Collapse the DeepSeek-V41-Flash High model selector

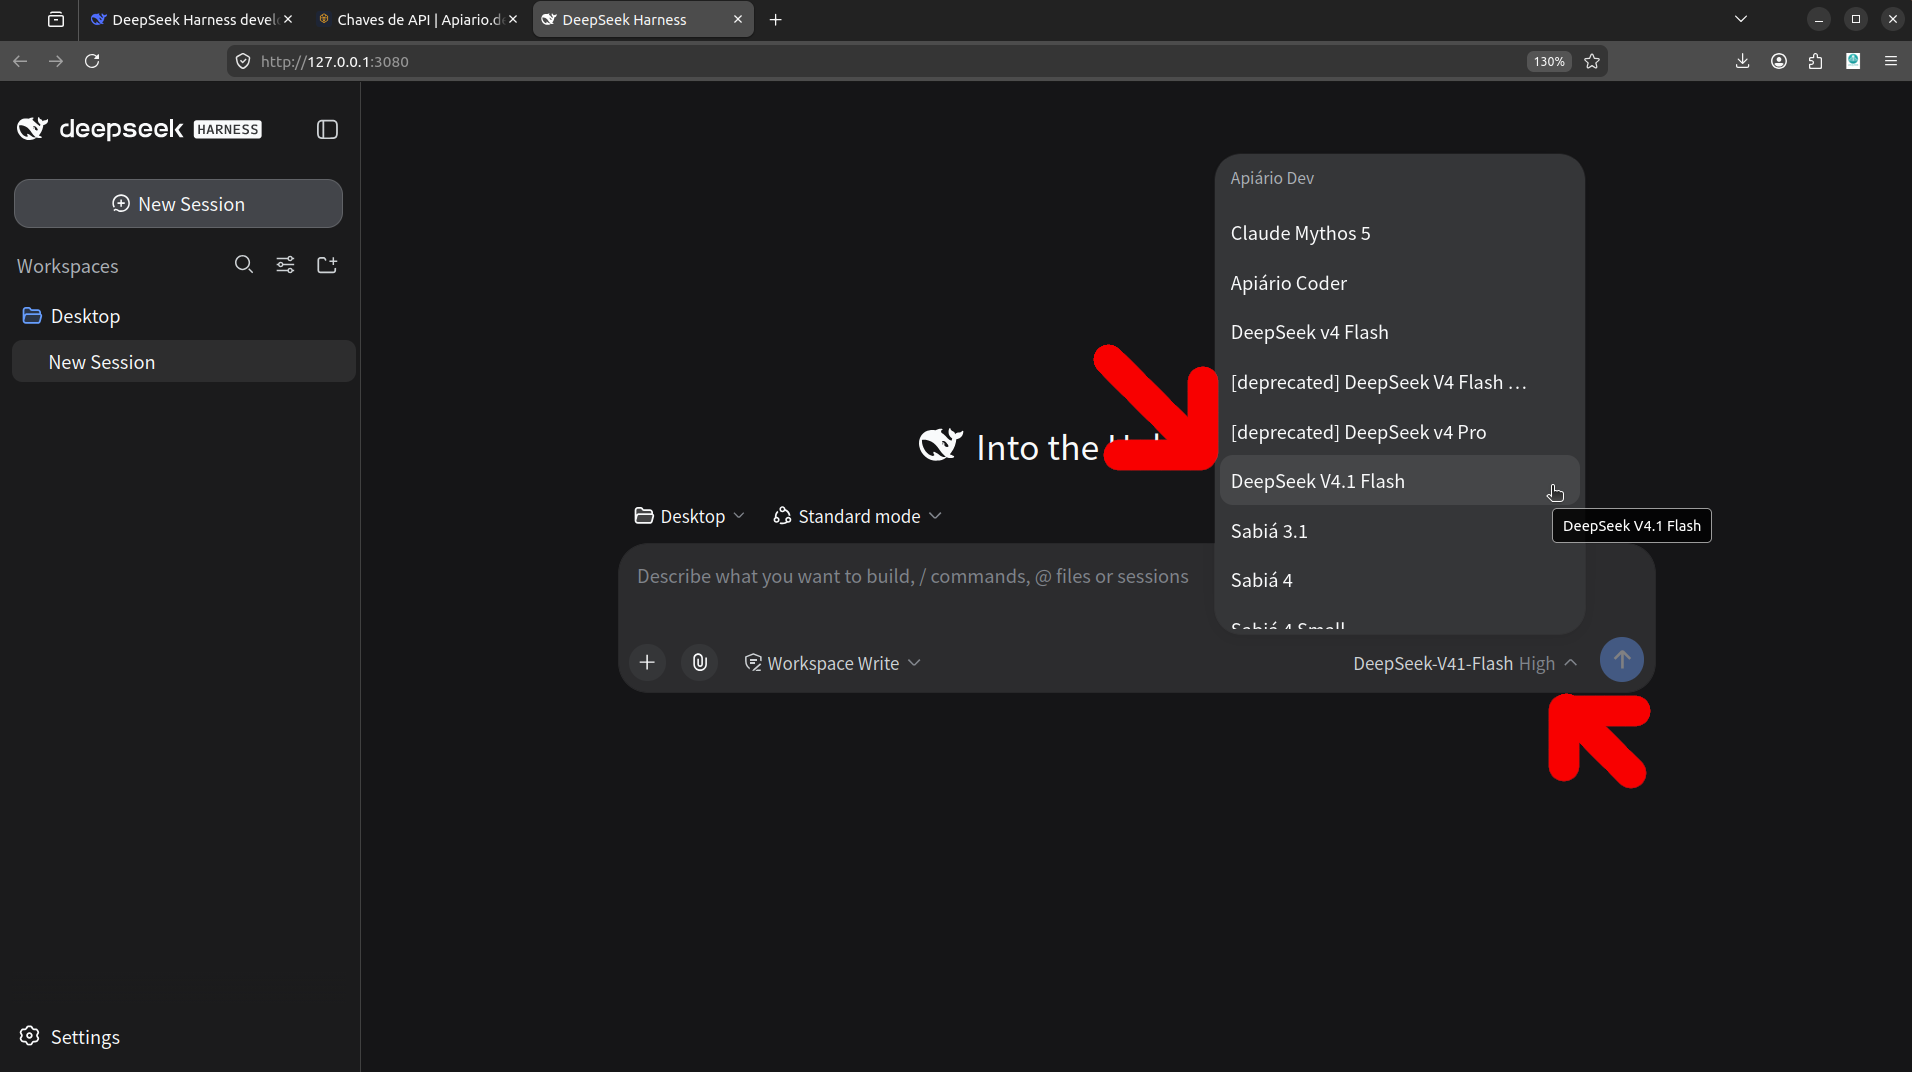(1465, 663)
